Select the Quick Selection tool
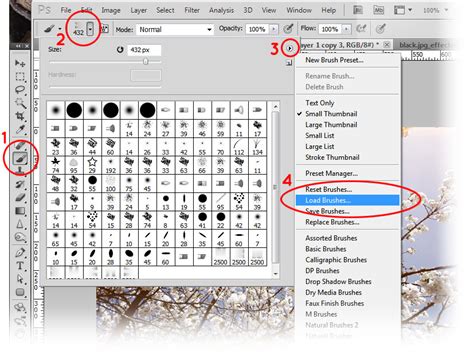 pyautogui.click(x=20, y=103)
